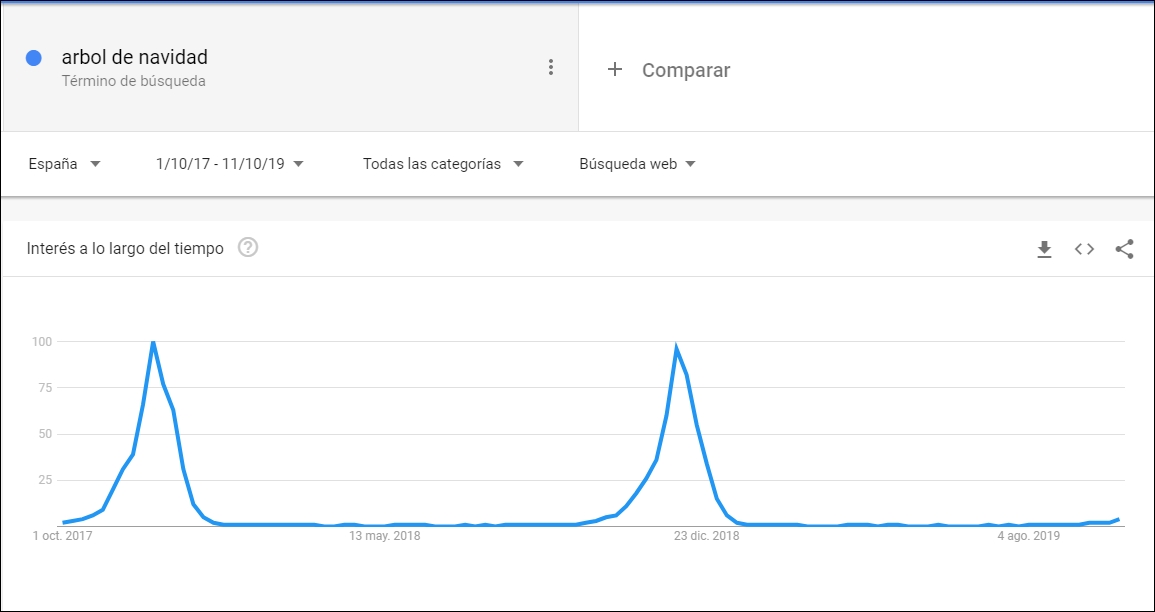Click the 13 may. 2018 axis label
Viewport: 1155px width, 612px height.
382,536
